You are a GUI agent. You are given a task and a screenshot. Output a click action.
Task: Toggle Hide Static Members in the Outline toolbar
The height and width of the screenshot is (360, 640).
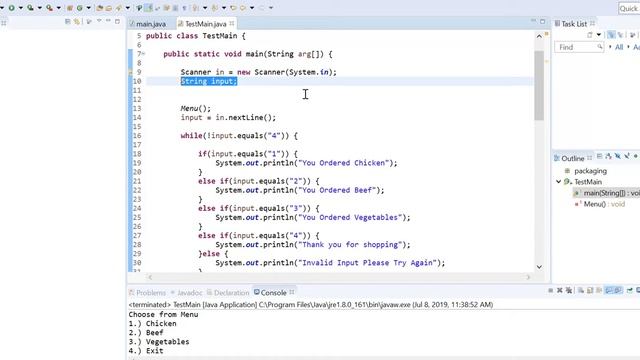(x=627, y=156)
